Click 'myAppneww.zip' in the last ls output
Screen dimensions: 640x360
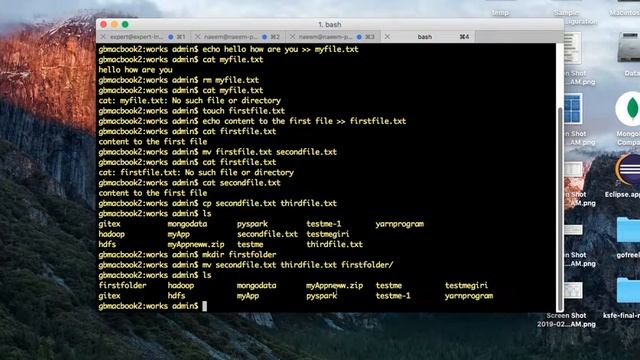click(x=334, y=285)
